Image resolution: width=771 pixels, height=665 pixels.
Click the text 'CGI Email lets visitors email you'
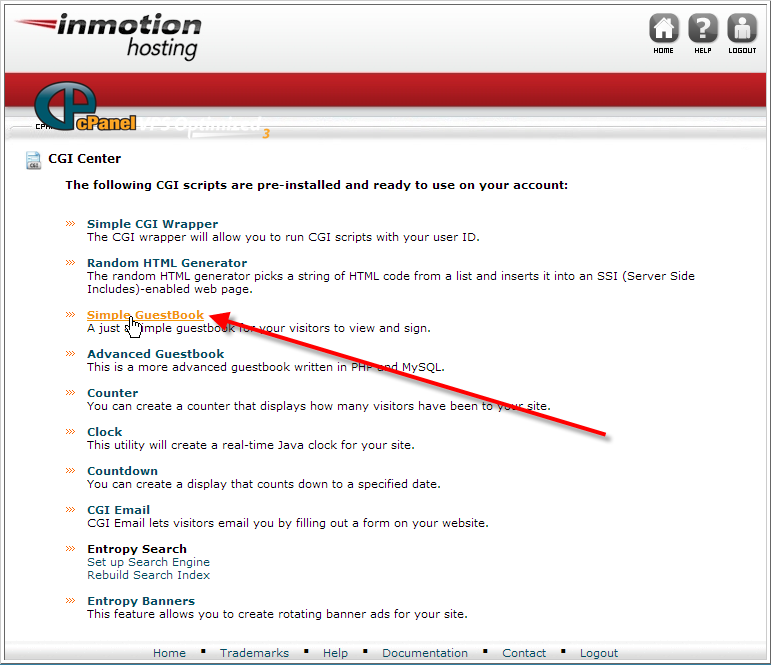(x=182, y=523)
